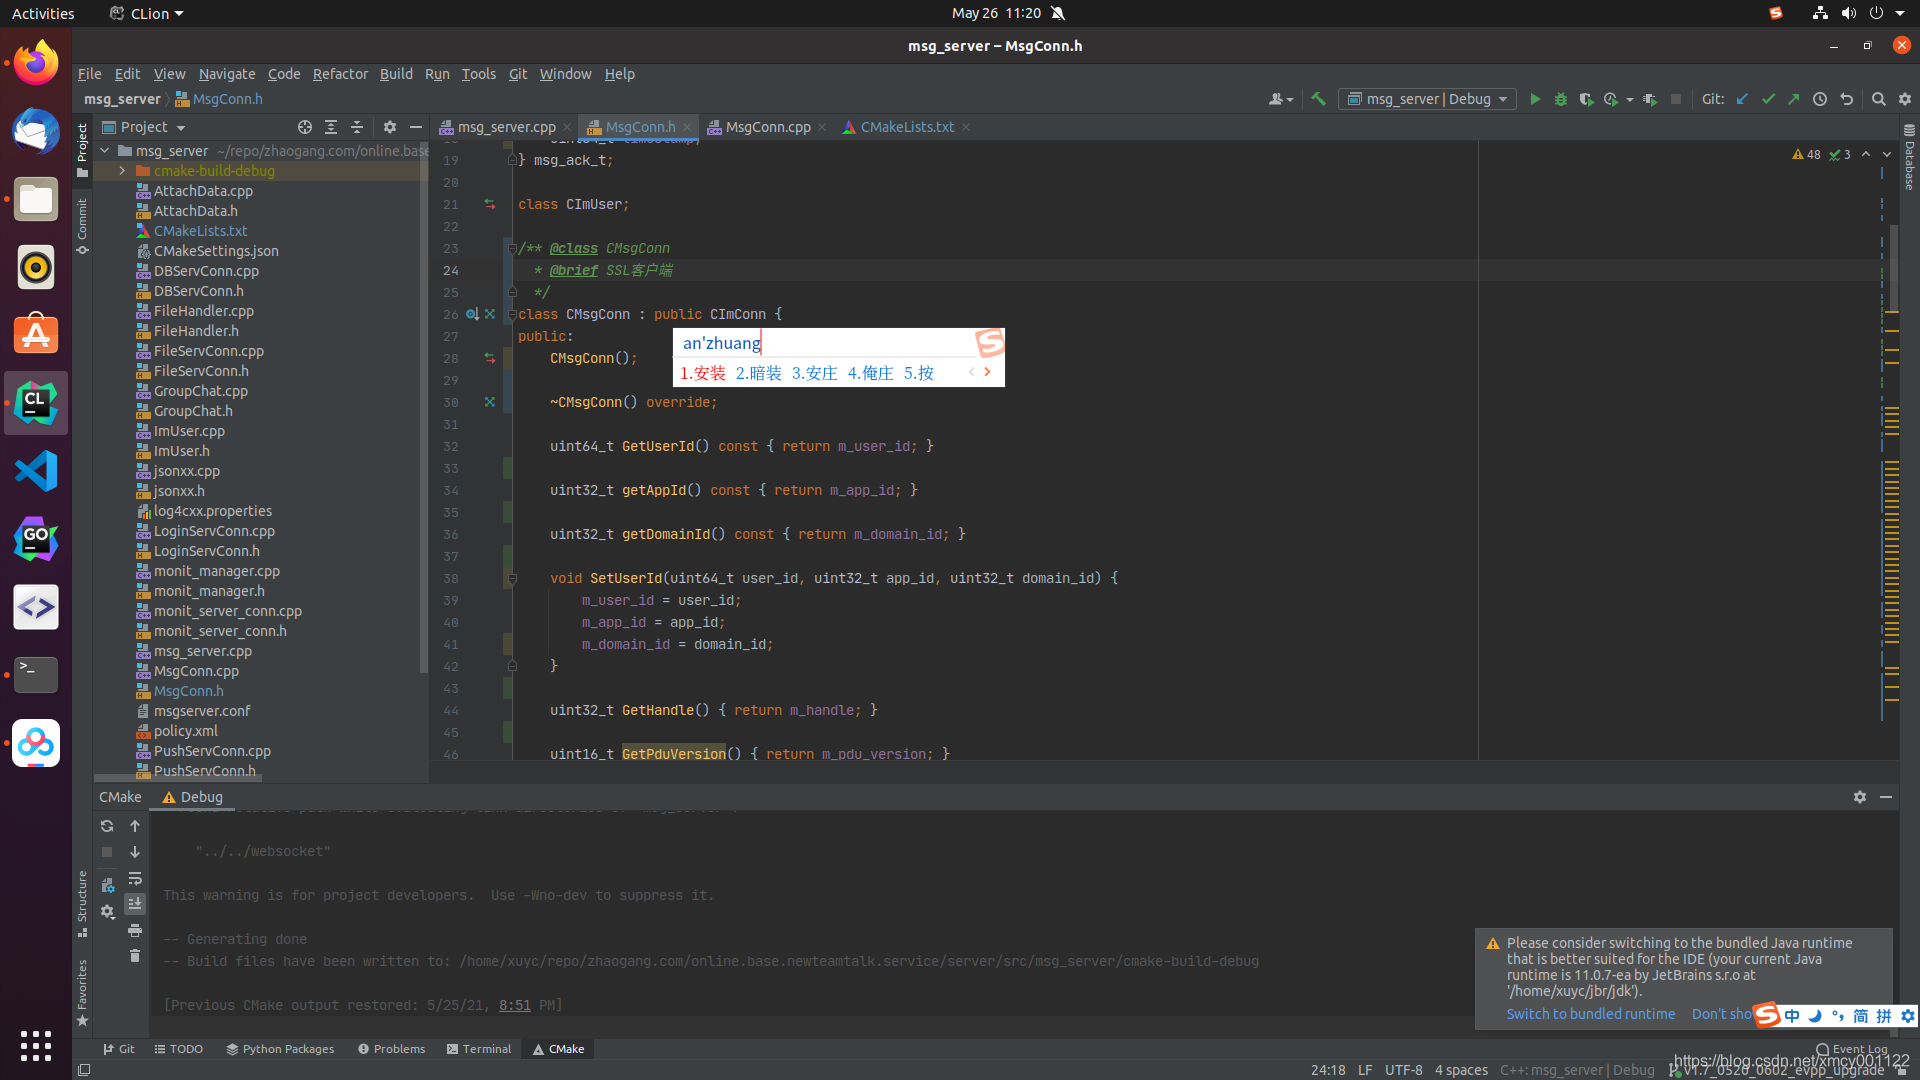Select candidate 2.暗装 in IME popup
1920x1080 pixels.
point(759,373)
